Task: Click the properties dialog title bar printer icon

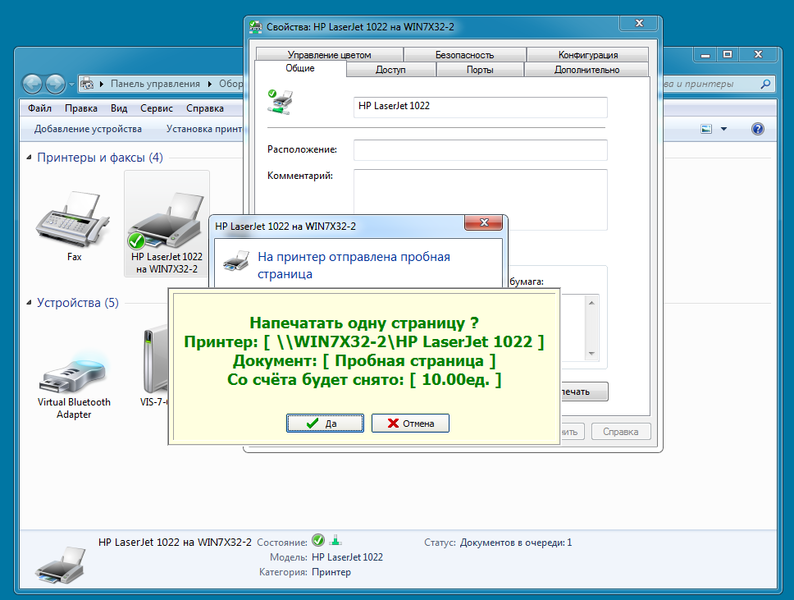Action: (256, 27)
